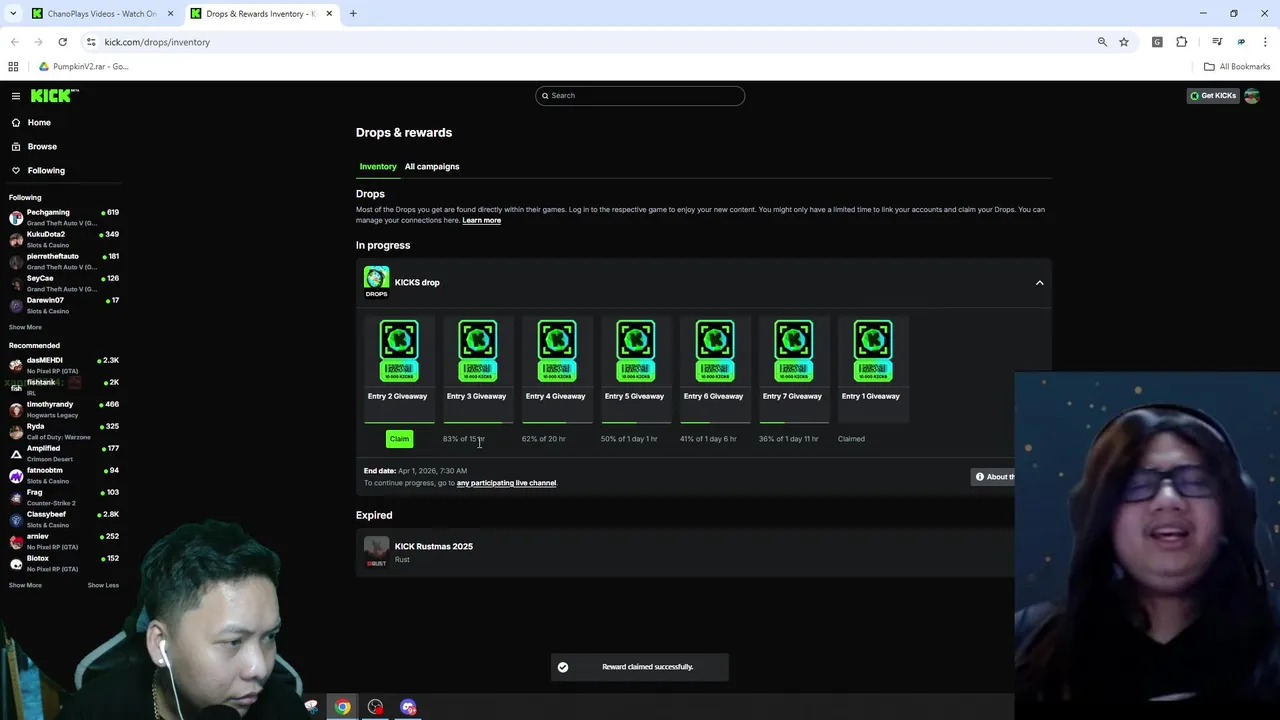Image resolution: width=1280 pixels, height=720 pixels.
Task: Click the green KICK logo
Action: pyautogui.click(x=54, y=95)
